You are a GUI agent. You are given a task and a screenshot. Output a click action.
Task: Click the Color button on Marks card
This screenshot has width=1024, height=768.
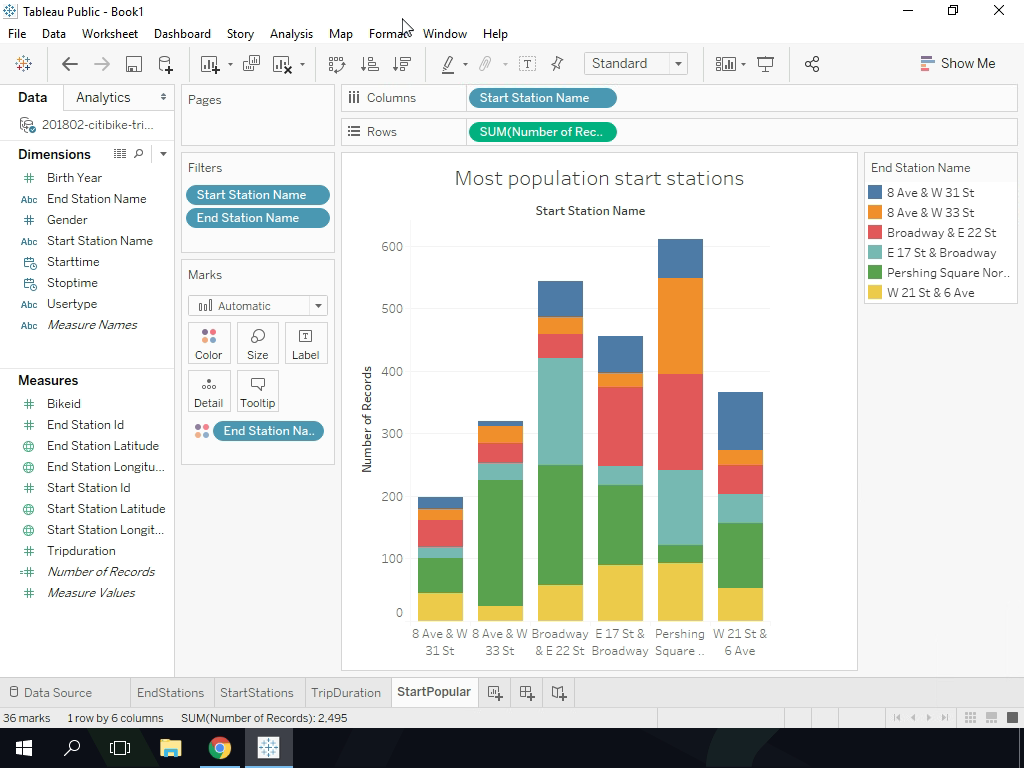coord(209,343)
